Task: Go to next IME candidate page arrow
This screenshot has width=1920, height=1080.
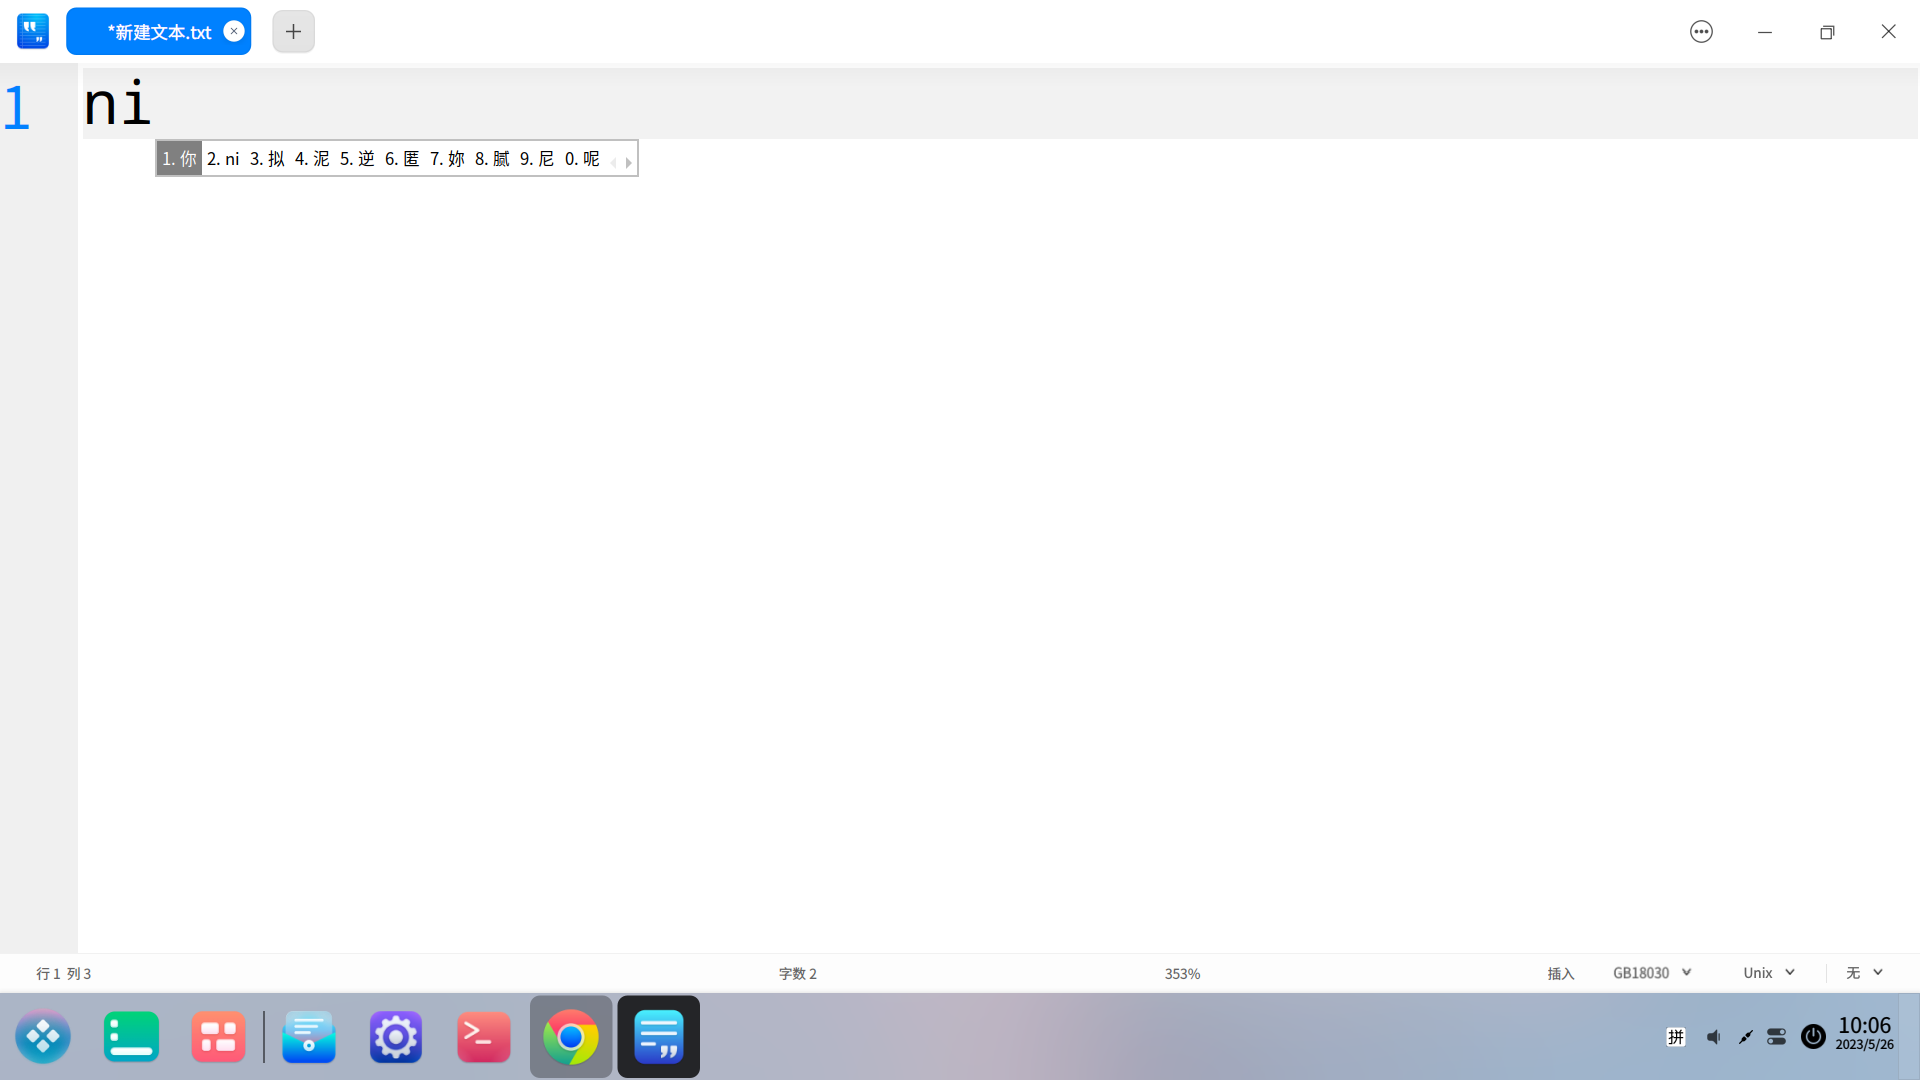Action: click(x=629, y=162)
